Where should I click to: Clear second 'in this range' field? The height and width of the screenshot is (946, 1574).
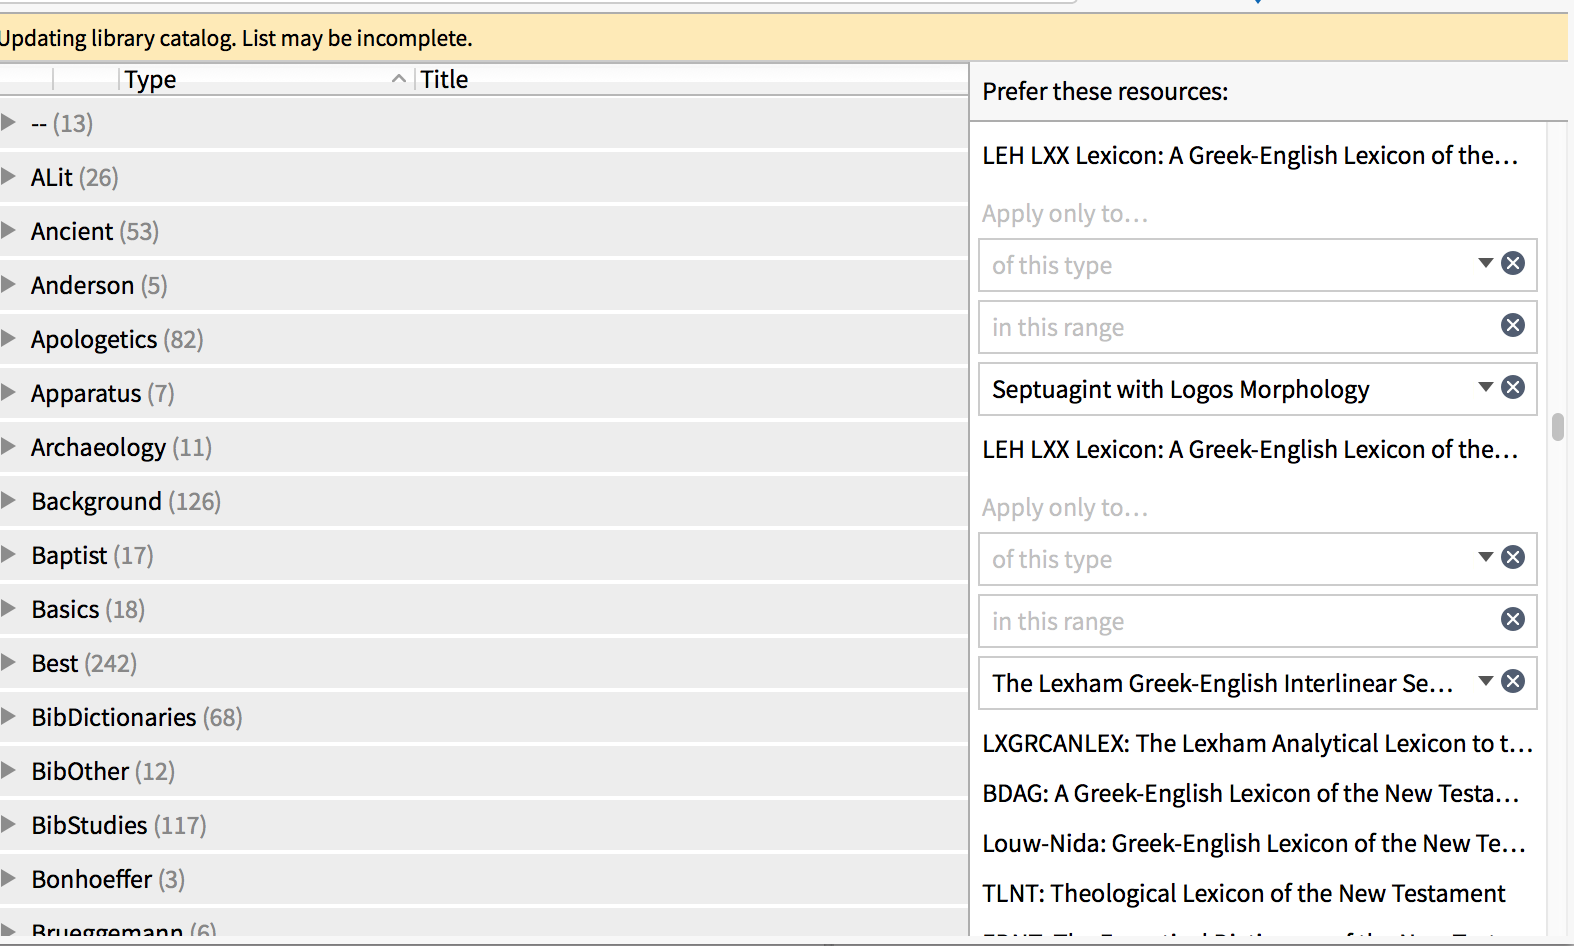(1513, 619)
